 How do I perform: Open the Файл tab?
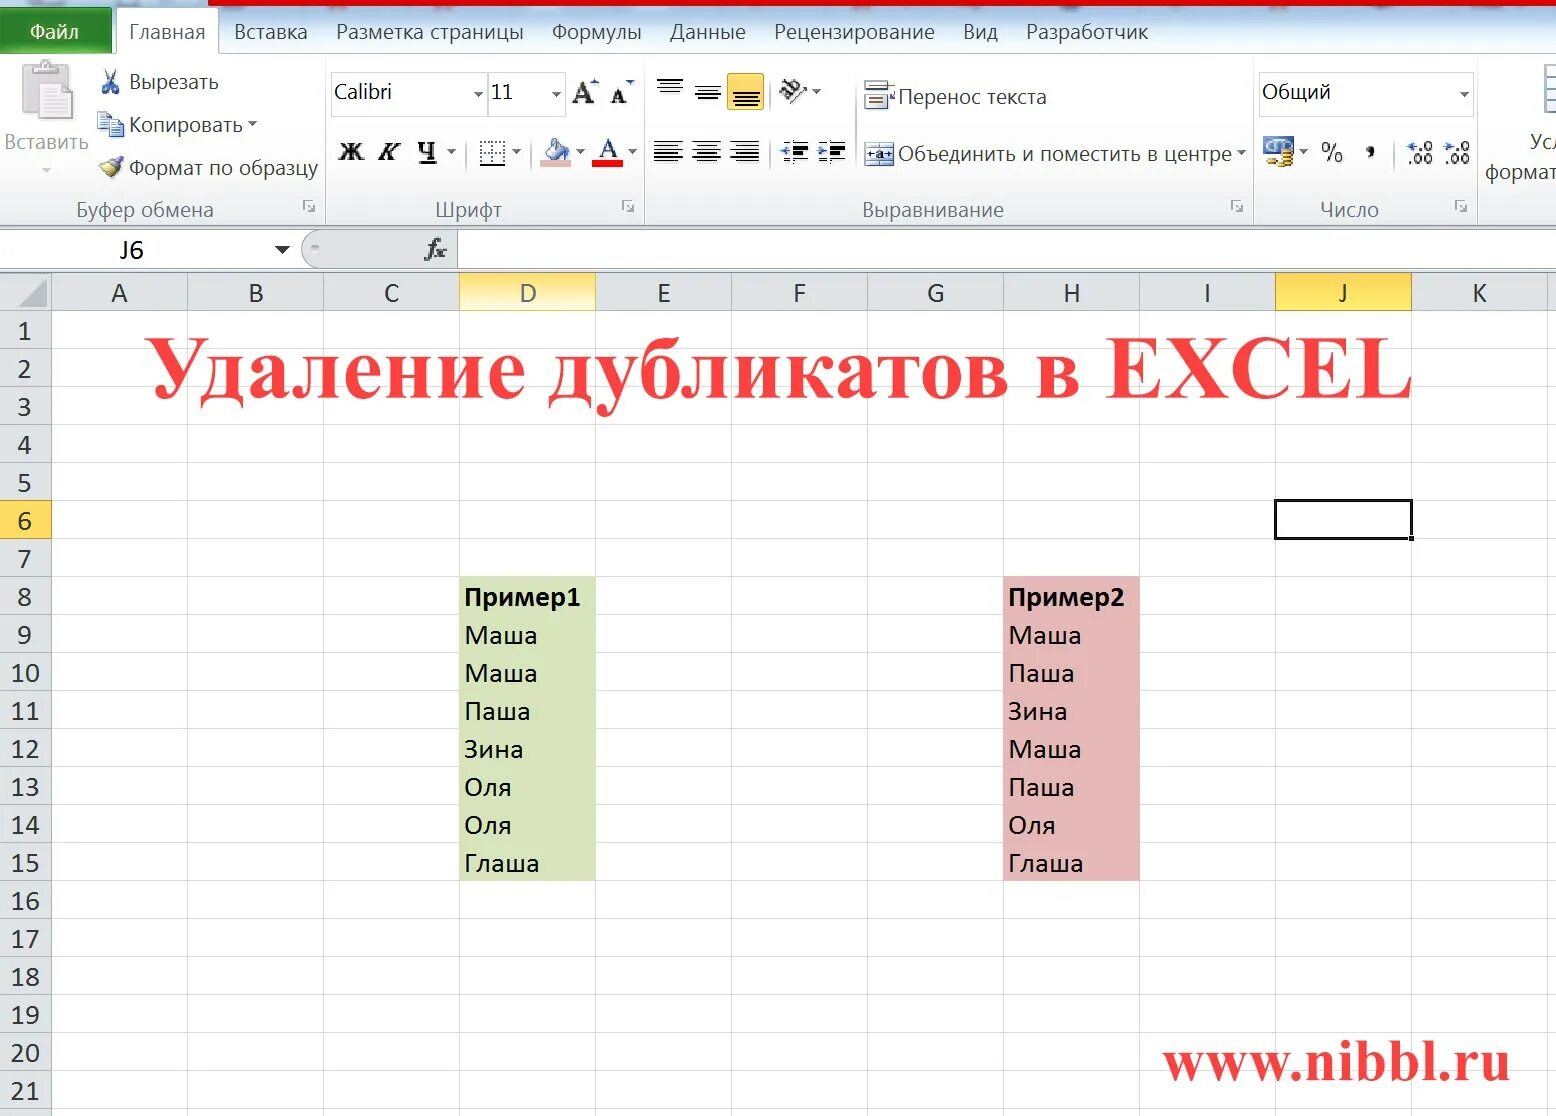55,31
